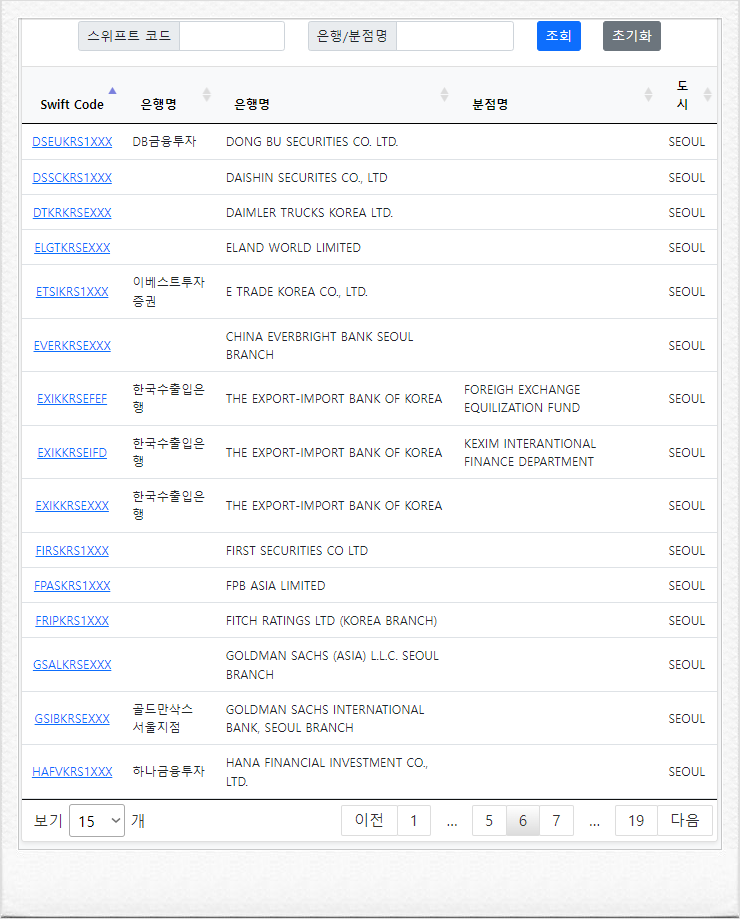Jump to last page 19
Screen dimensions: 740x919
point(636,821)
